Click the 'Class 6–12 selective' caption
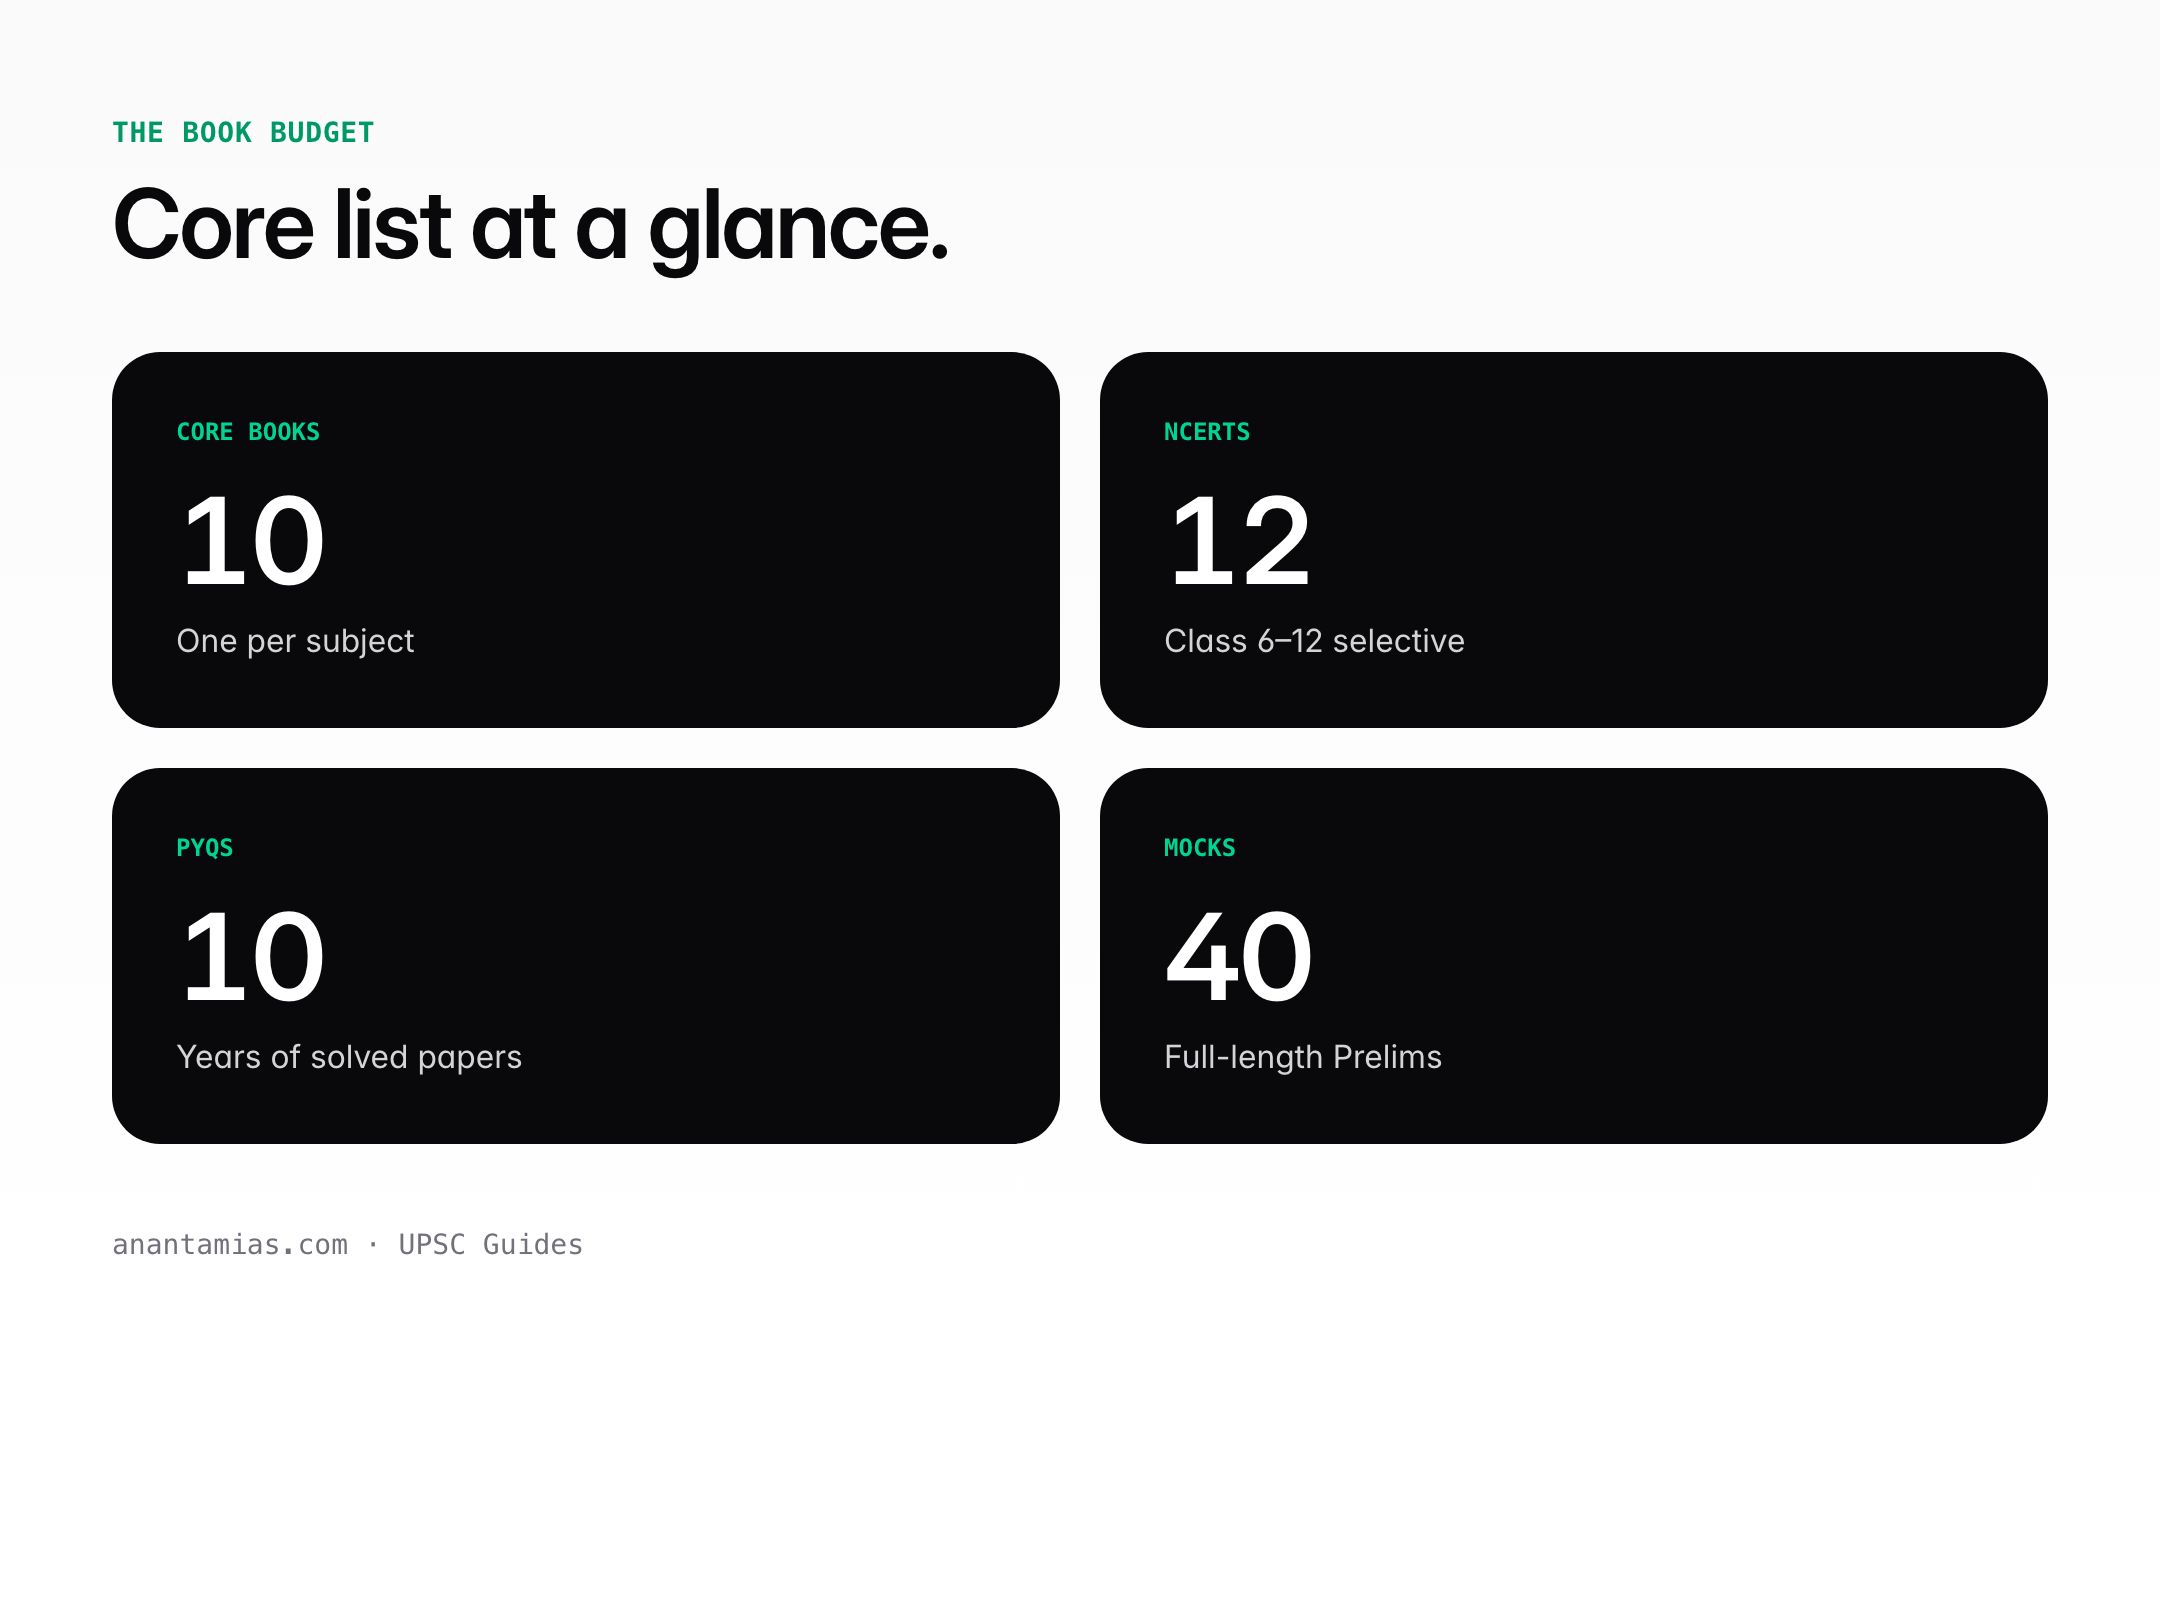This screenshot has height=1600, width=2160. coord(1314,641)
